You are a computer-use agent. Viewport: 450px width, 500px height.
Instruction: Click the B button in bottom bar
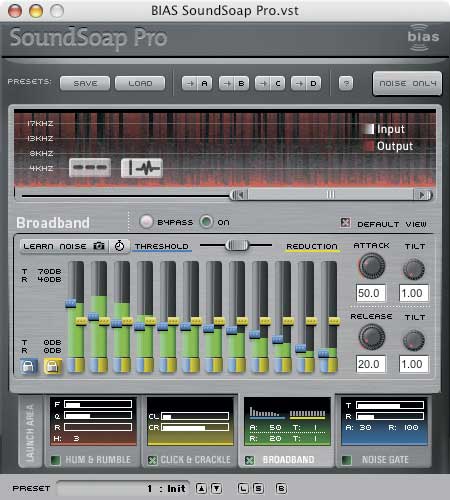point(281,489)
